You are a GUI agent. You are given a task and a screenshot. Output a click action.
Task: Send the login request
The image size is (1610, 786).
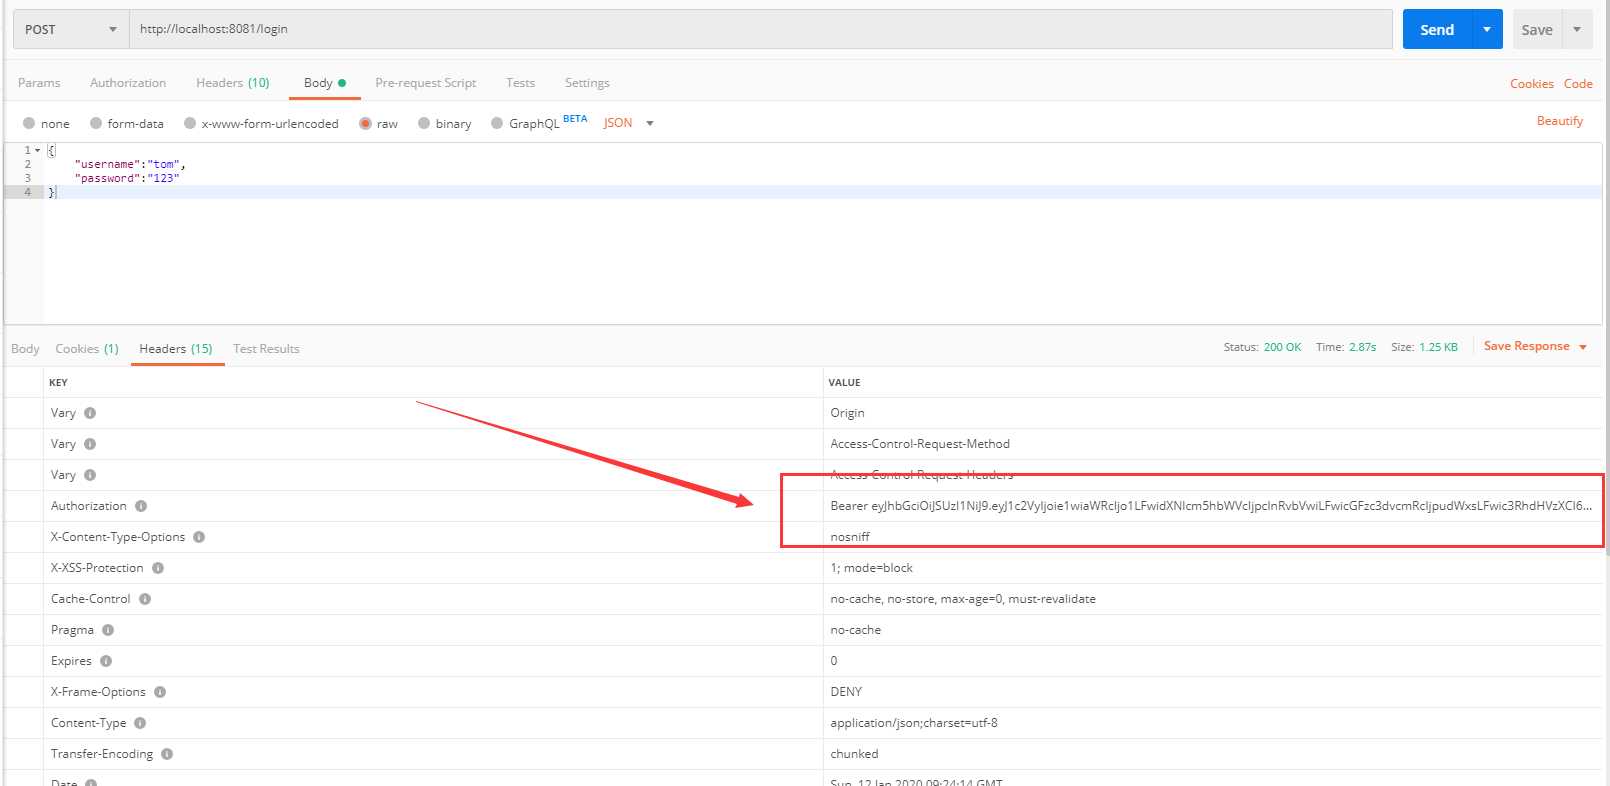(1437, 29)
